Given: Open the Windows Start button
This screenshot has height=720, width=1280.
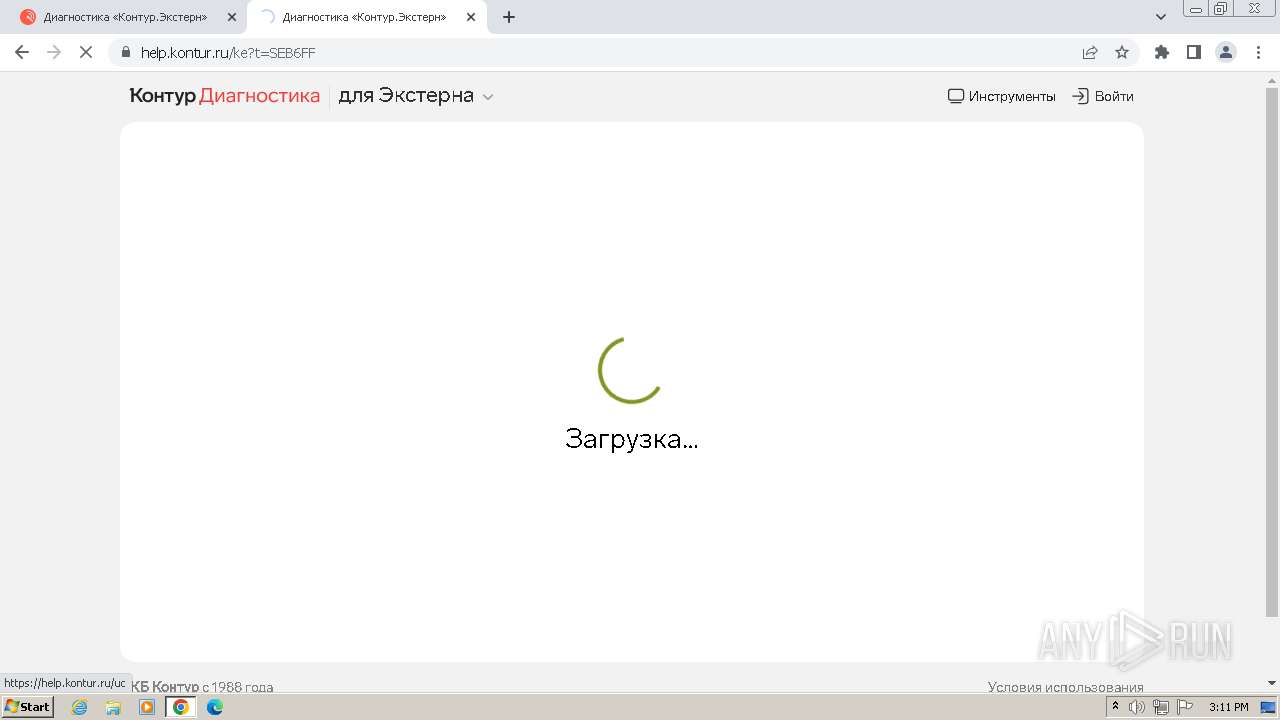Looking at the screenshot, I should tap(27, 707).
